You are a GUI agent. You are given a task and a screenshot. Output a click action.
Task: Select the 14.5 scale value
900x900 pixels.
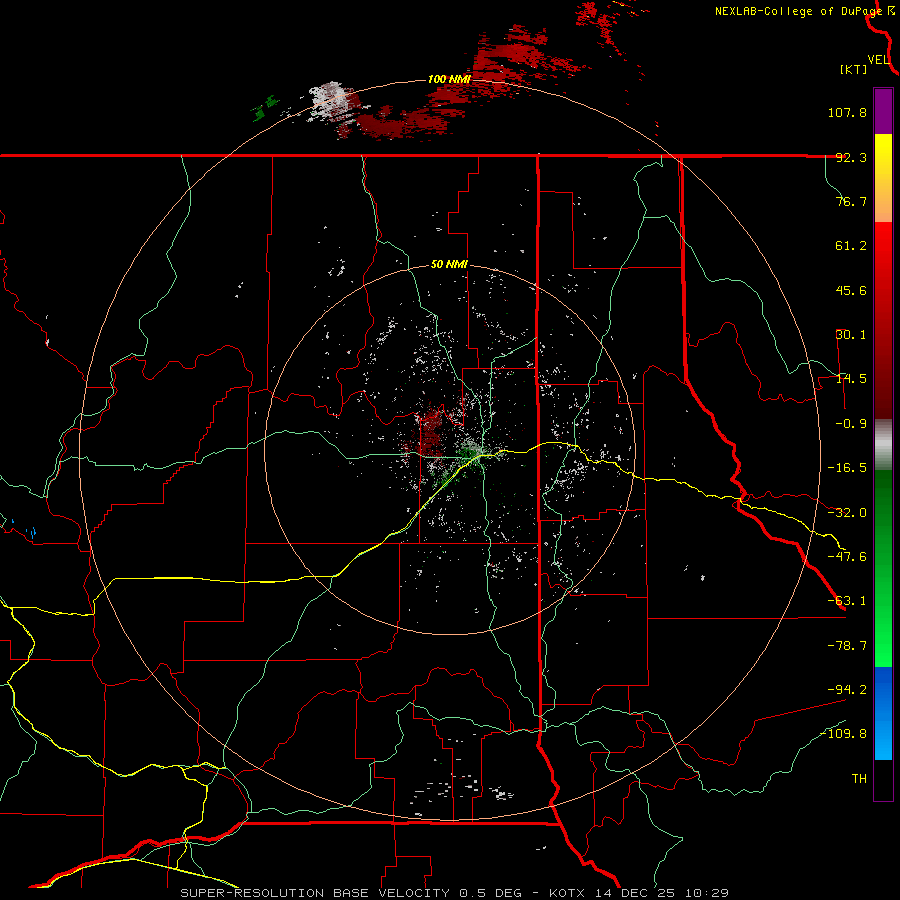[851, 379]
